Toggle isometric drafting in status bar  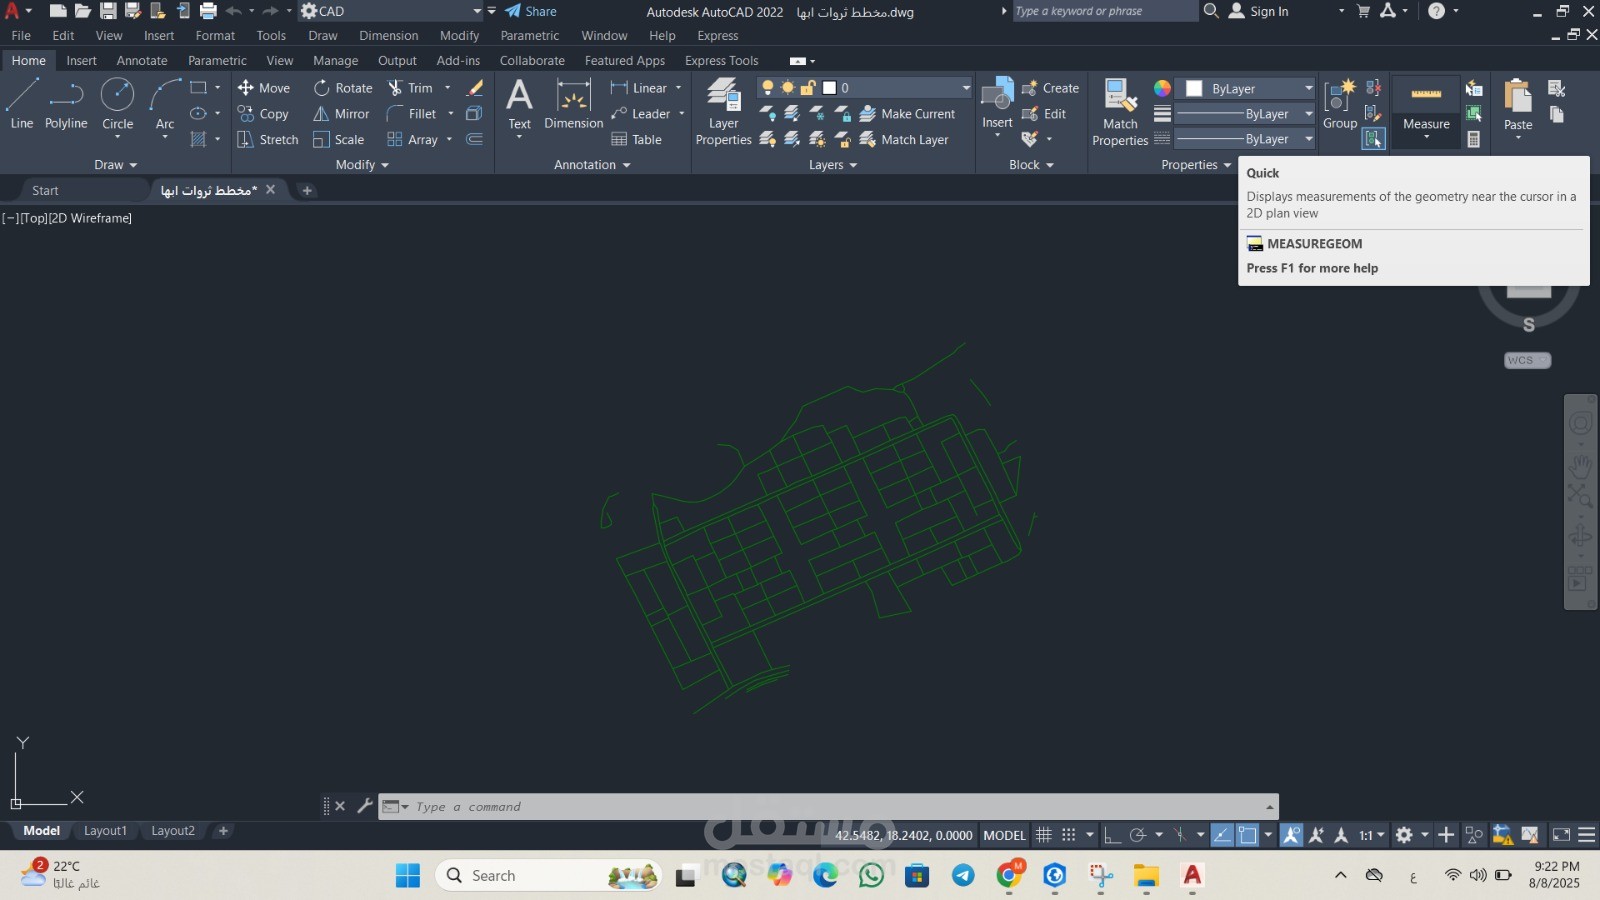coord(1180,835)
